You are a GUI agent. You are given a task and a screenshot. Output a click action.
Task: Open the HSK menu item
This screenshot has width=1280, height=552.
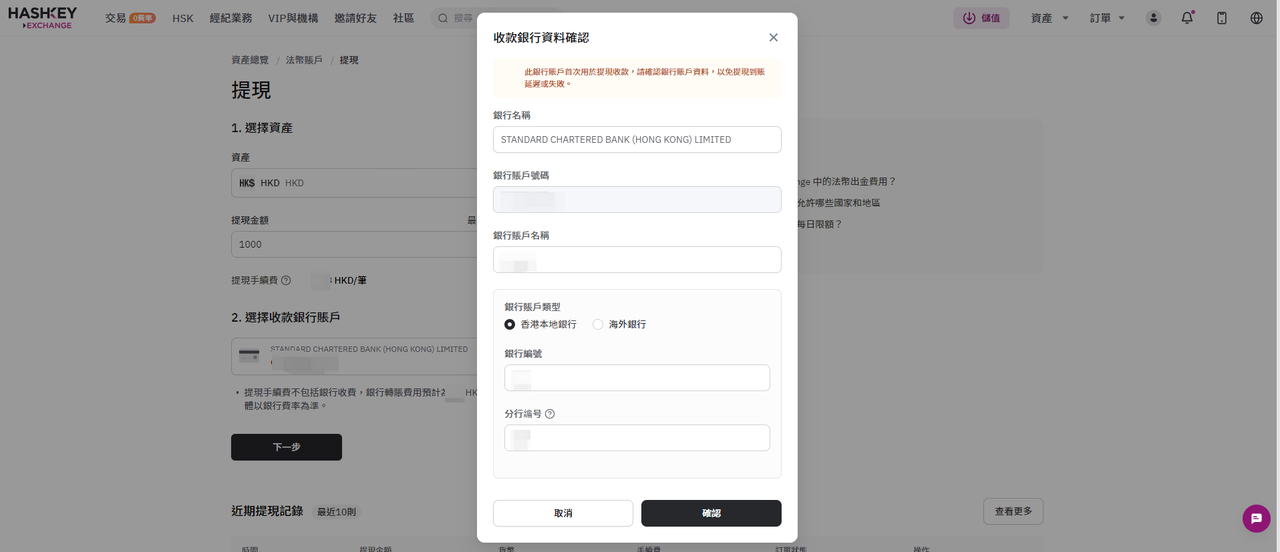pyautogui.click(x=183, y=18)
